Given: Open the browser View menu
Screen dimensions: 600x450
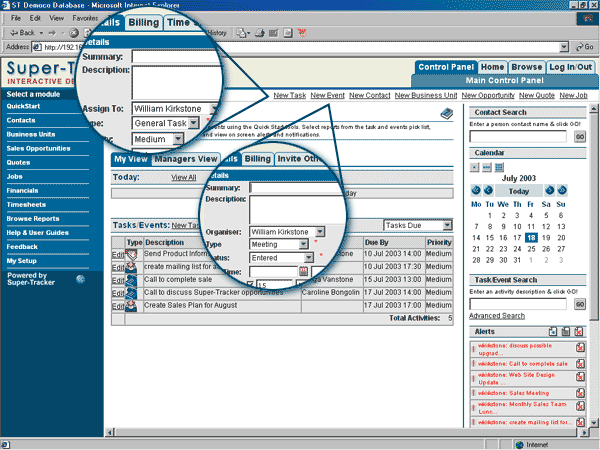Looking at the screenshot, I should click(x=56, y=18).
